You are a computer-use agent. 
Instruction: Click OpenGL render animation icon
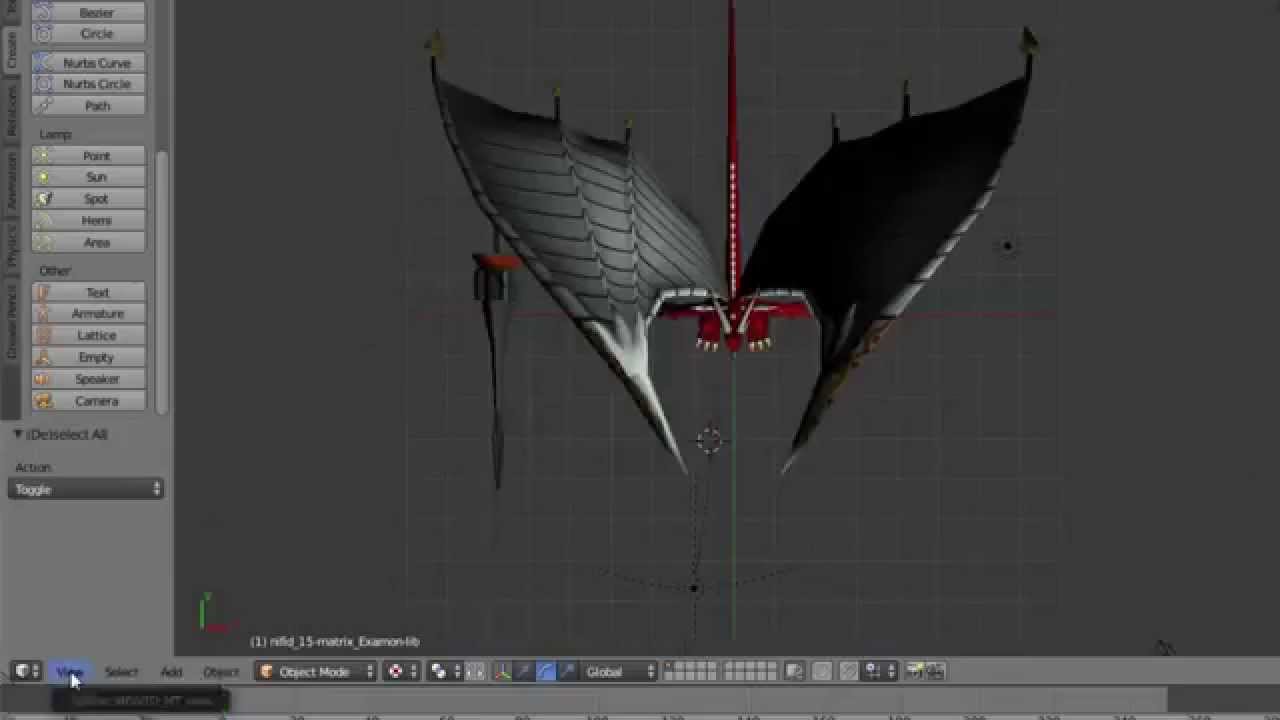click(935, 671)
